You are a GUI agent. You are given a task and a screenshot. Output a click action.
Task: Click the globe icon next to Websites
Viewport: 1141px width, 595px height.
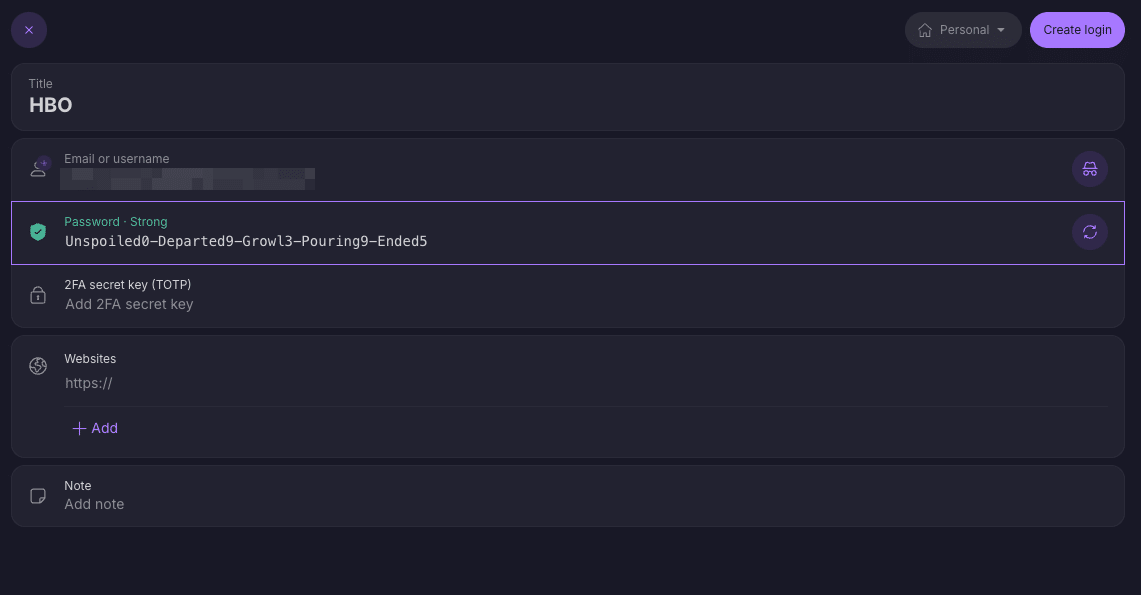[38, 366]
